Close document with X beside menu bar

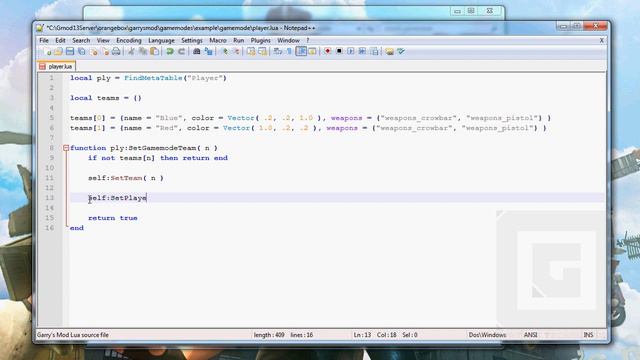[x=601, y=40]
